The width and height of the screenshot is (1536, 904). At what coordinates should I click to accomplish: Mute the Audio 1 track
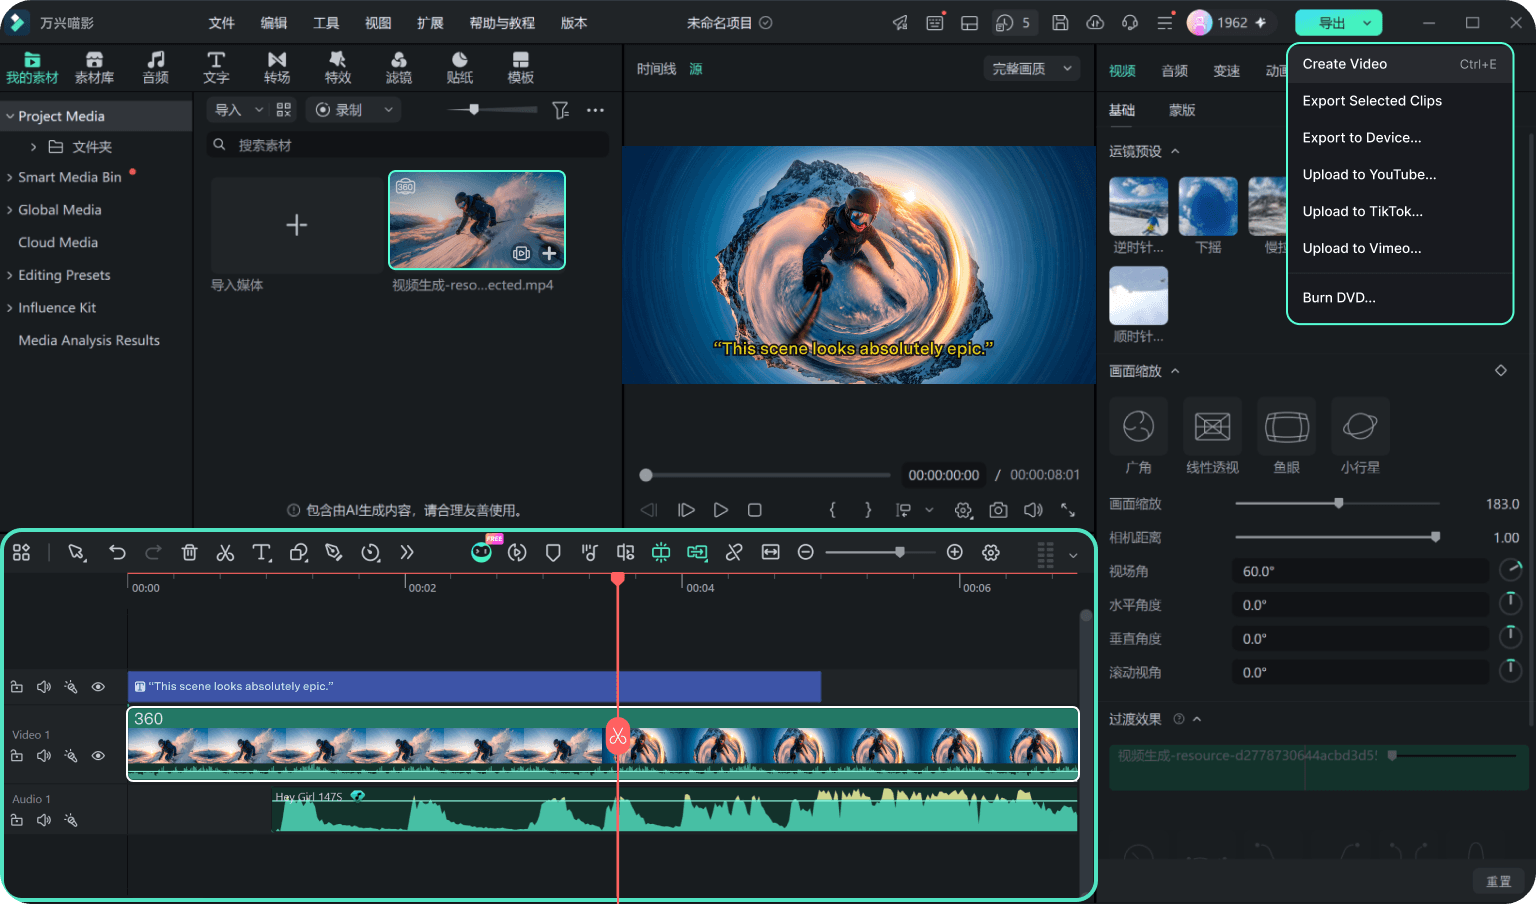pos(43,820)
